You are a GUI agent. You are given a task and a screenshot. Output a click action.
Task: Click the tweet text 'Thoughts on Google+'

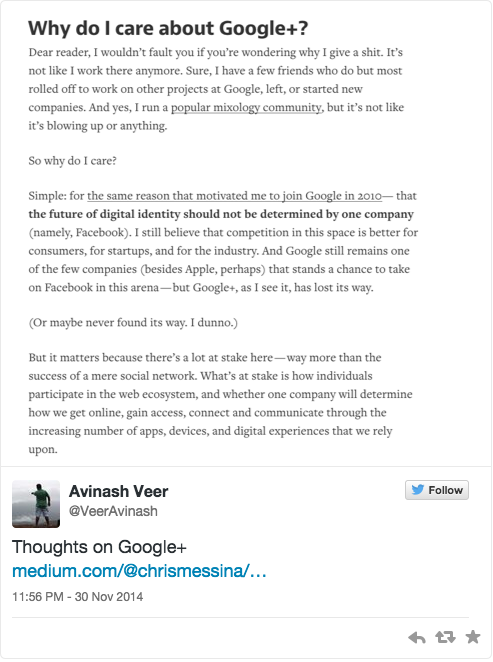coord(99,547)
